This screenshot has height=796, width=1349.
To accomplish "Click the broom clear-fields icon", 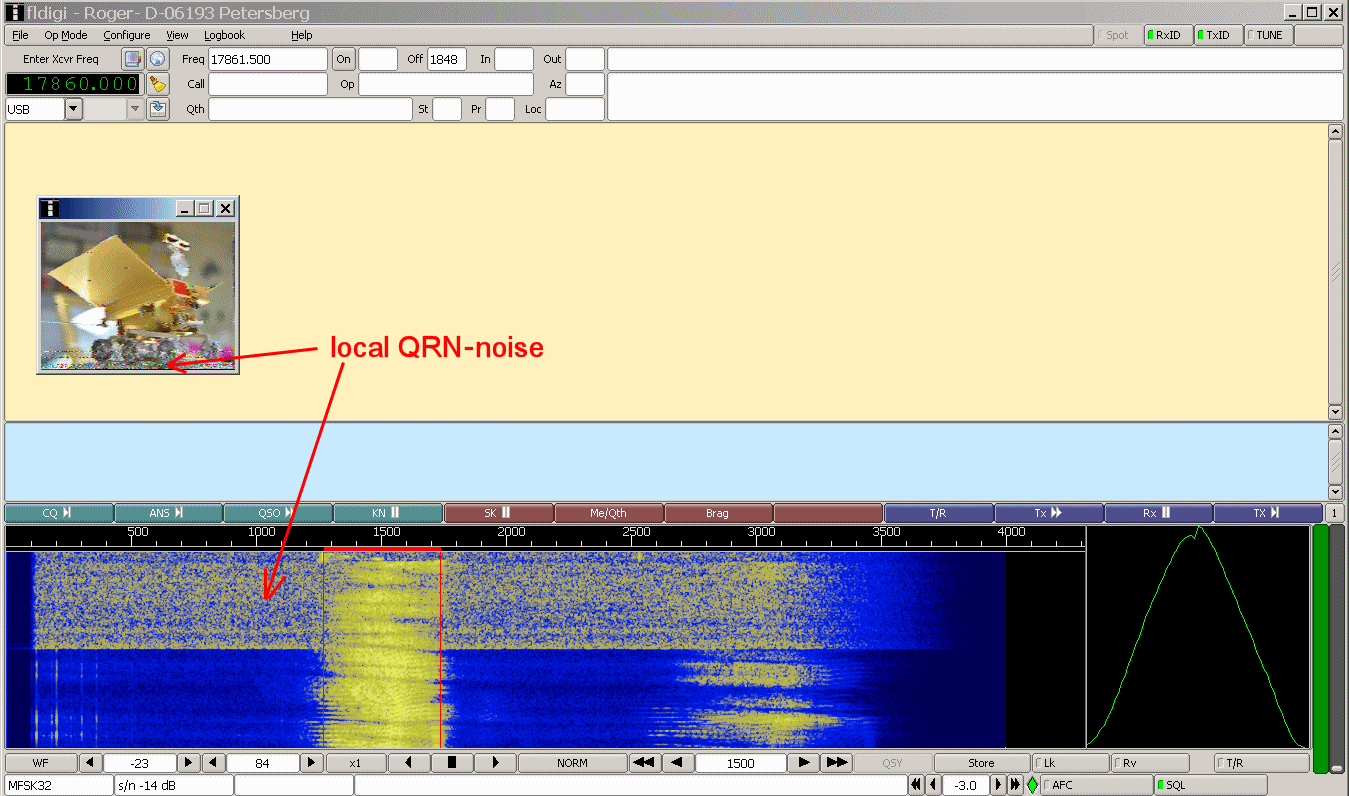I will (x=157, y=84).
